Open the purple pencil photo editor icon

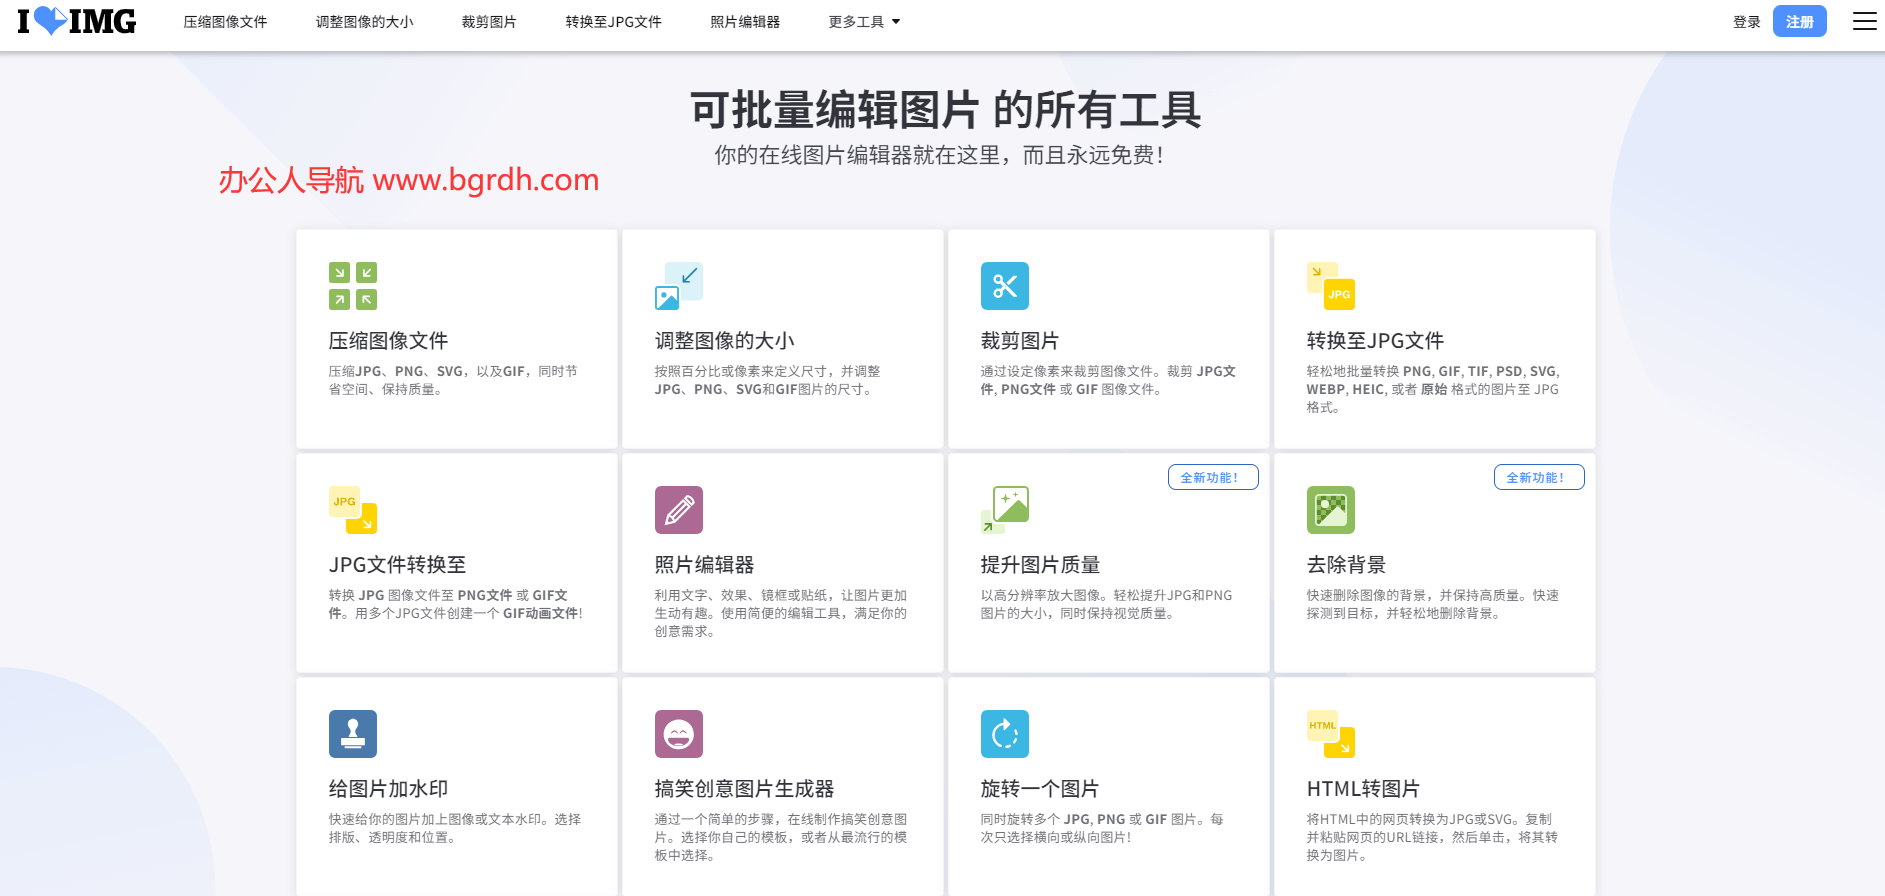(679, 510)
